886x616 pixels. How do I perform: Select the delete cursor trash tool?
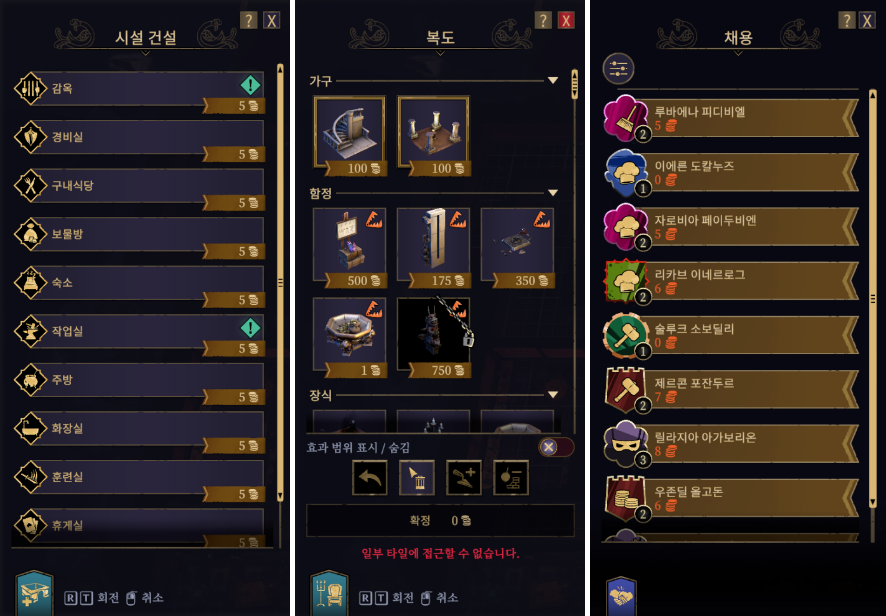417,478
